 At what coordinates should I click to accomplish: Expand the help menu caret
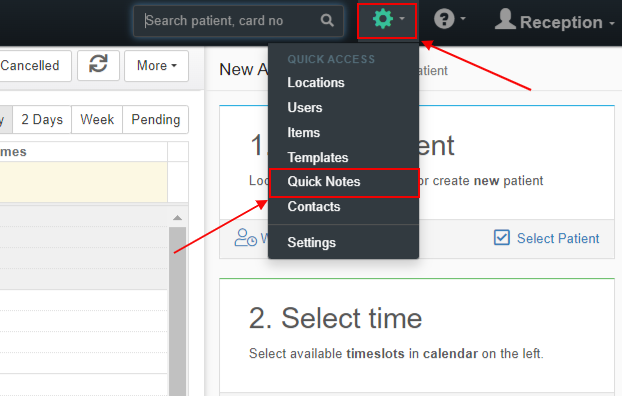coord(463,18)
